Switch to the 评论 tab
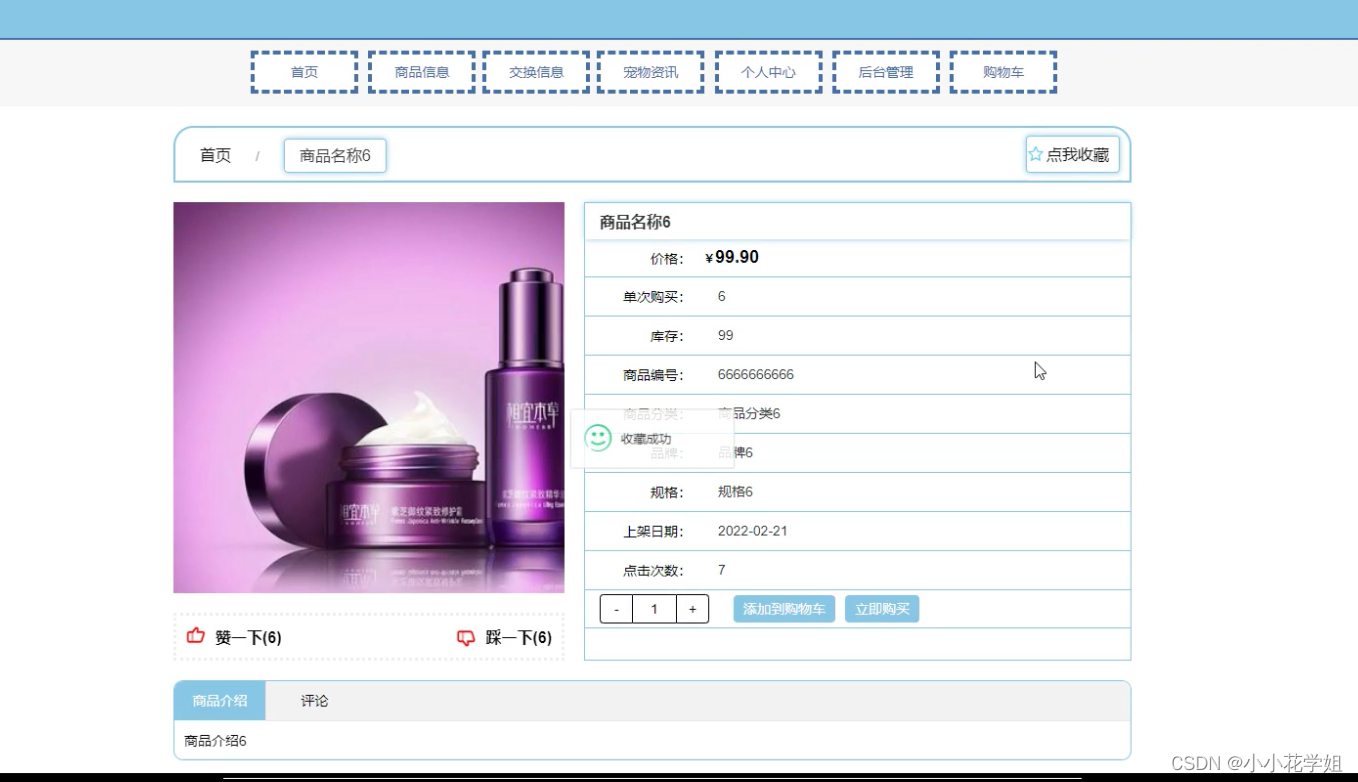This screenshot has height=782, width=1358. (315, 701)
